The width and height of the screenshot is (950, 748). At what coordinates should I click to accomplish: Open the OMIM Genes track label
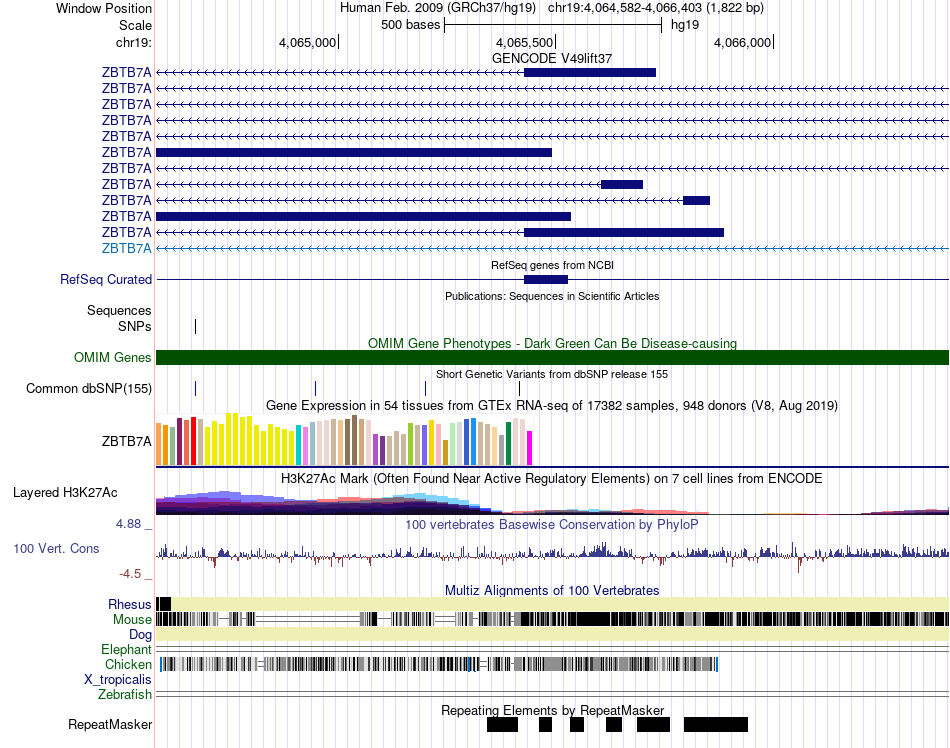(112, 357)
